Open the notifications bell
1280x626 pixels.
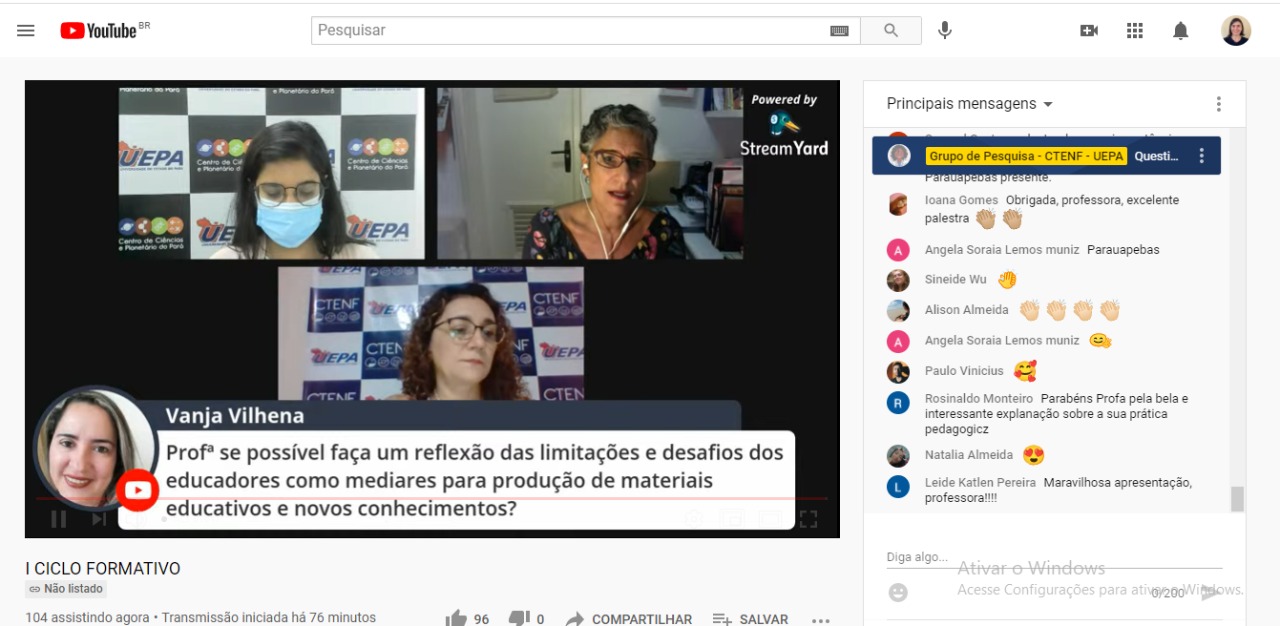coord(1180,31)
